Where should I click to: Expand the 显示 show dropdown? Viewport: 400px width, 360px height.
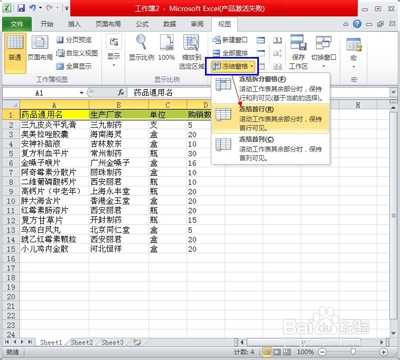[114, 52]
